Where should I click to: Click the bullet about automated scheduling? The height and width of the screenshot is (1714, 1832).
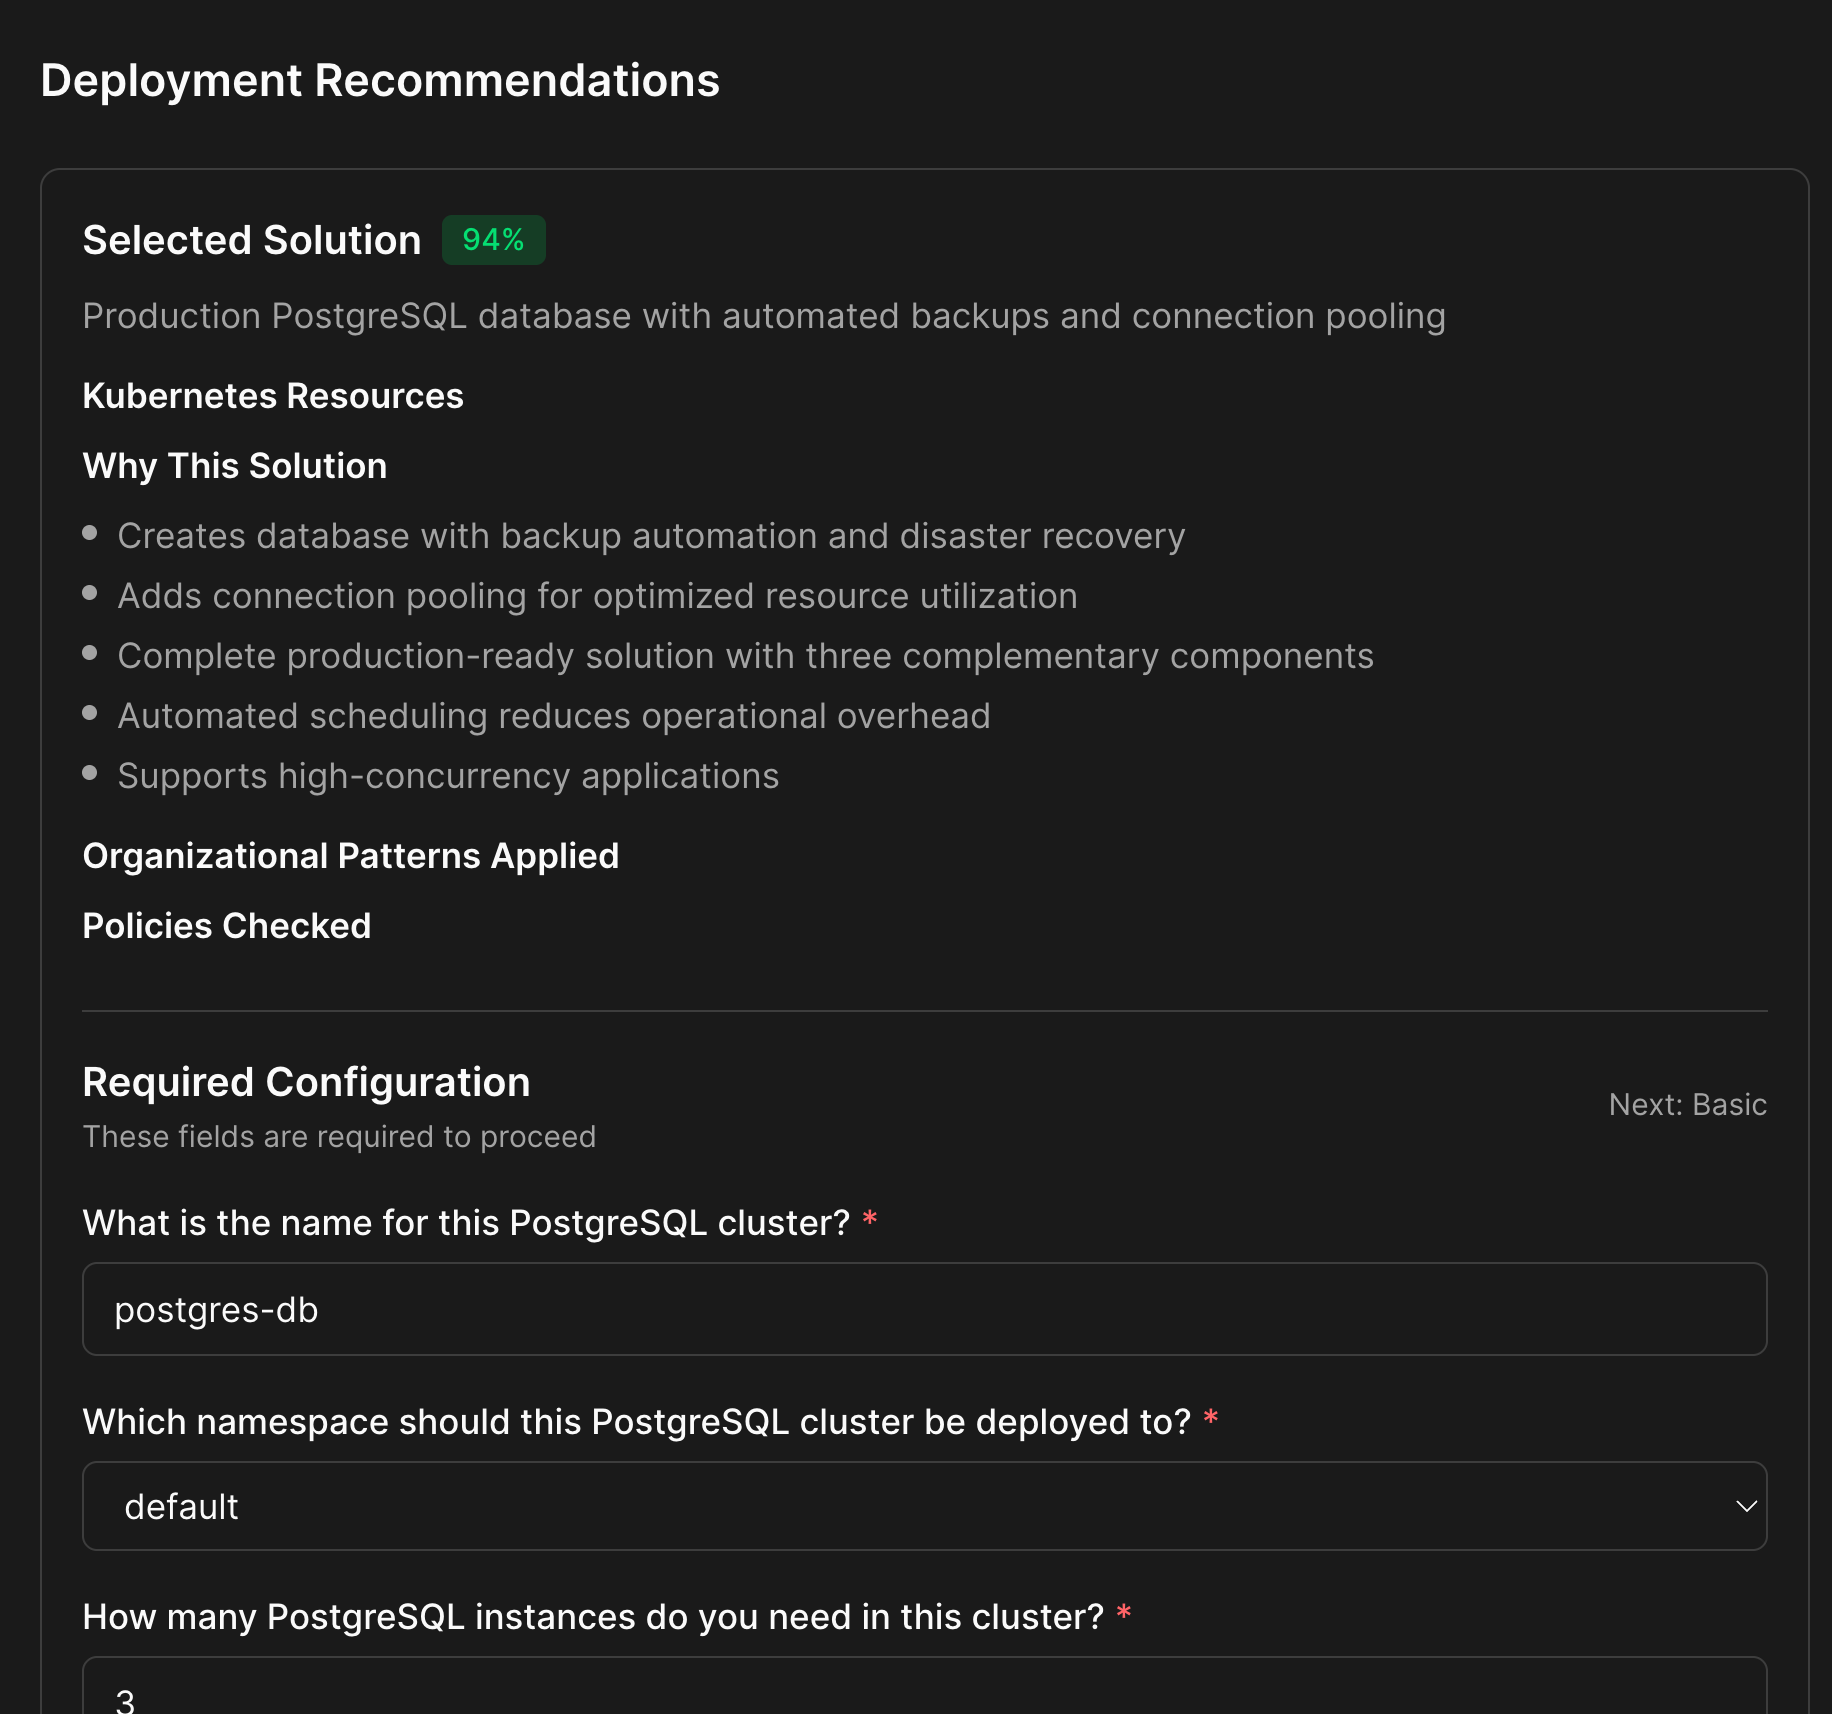click(x=554, y=715)
